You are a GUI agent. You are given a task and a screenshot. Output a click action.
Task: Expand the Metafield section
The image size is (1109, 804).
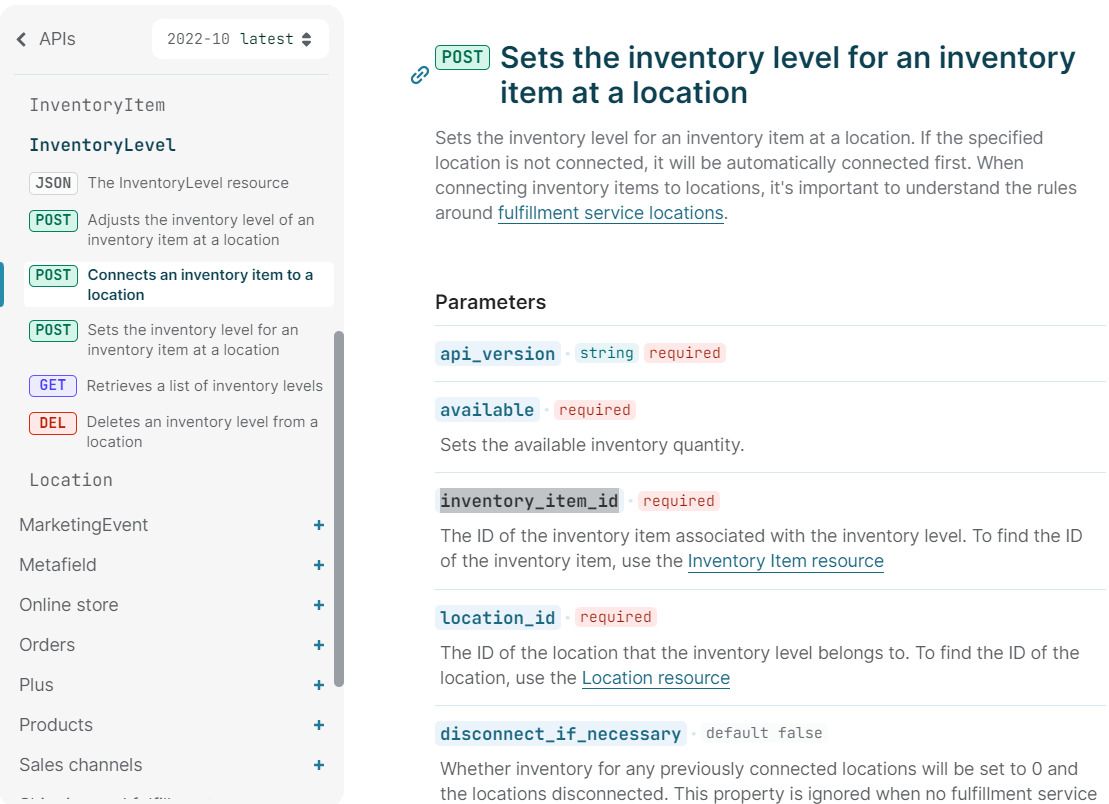pos(318,565)
